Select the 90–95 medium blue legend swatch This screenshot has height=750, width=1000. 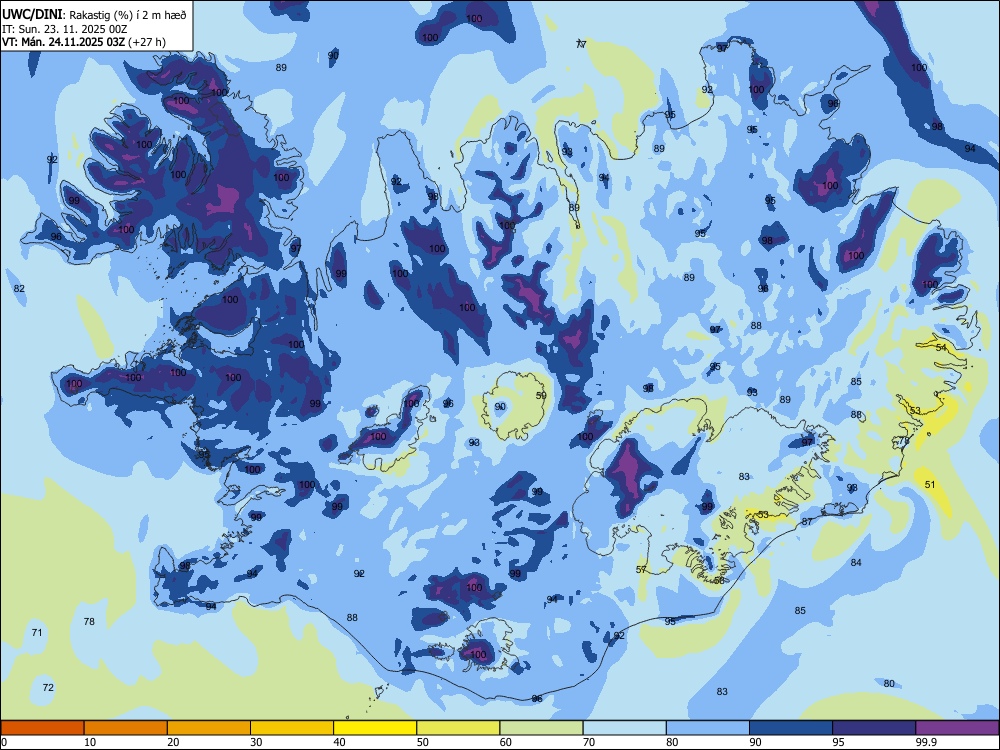click(791, 728)
